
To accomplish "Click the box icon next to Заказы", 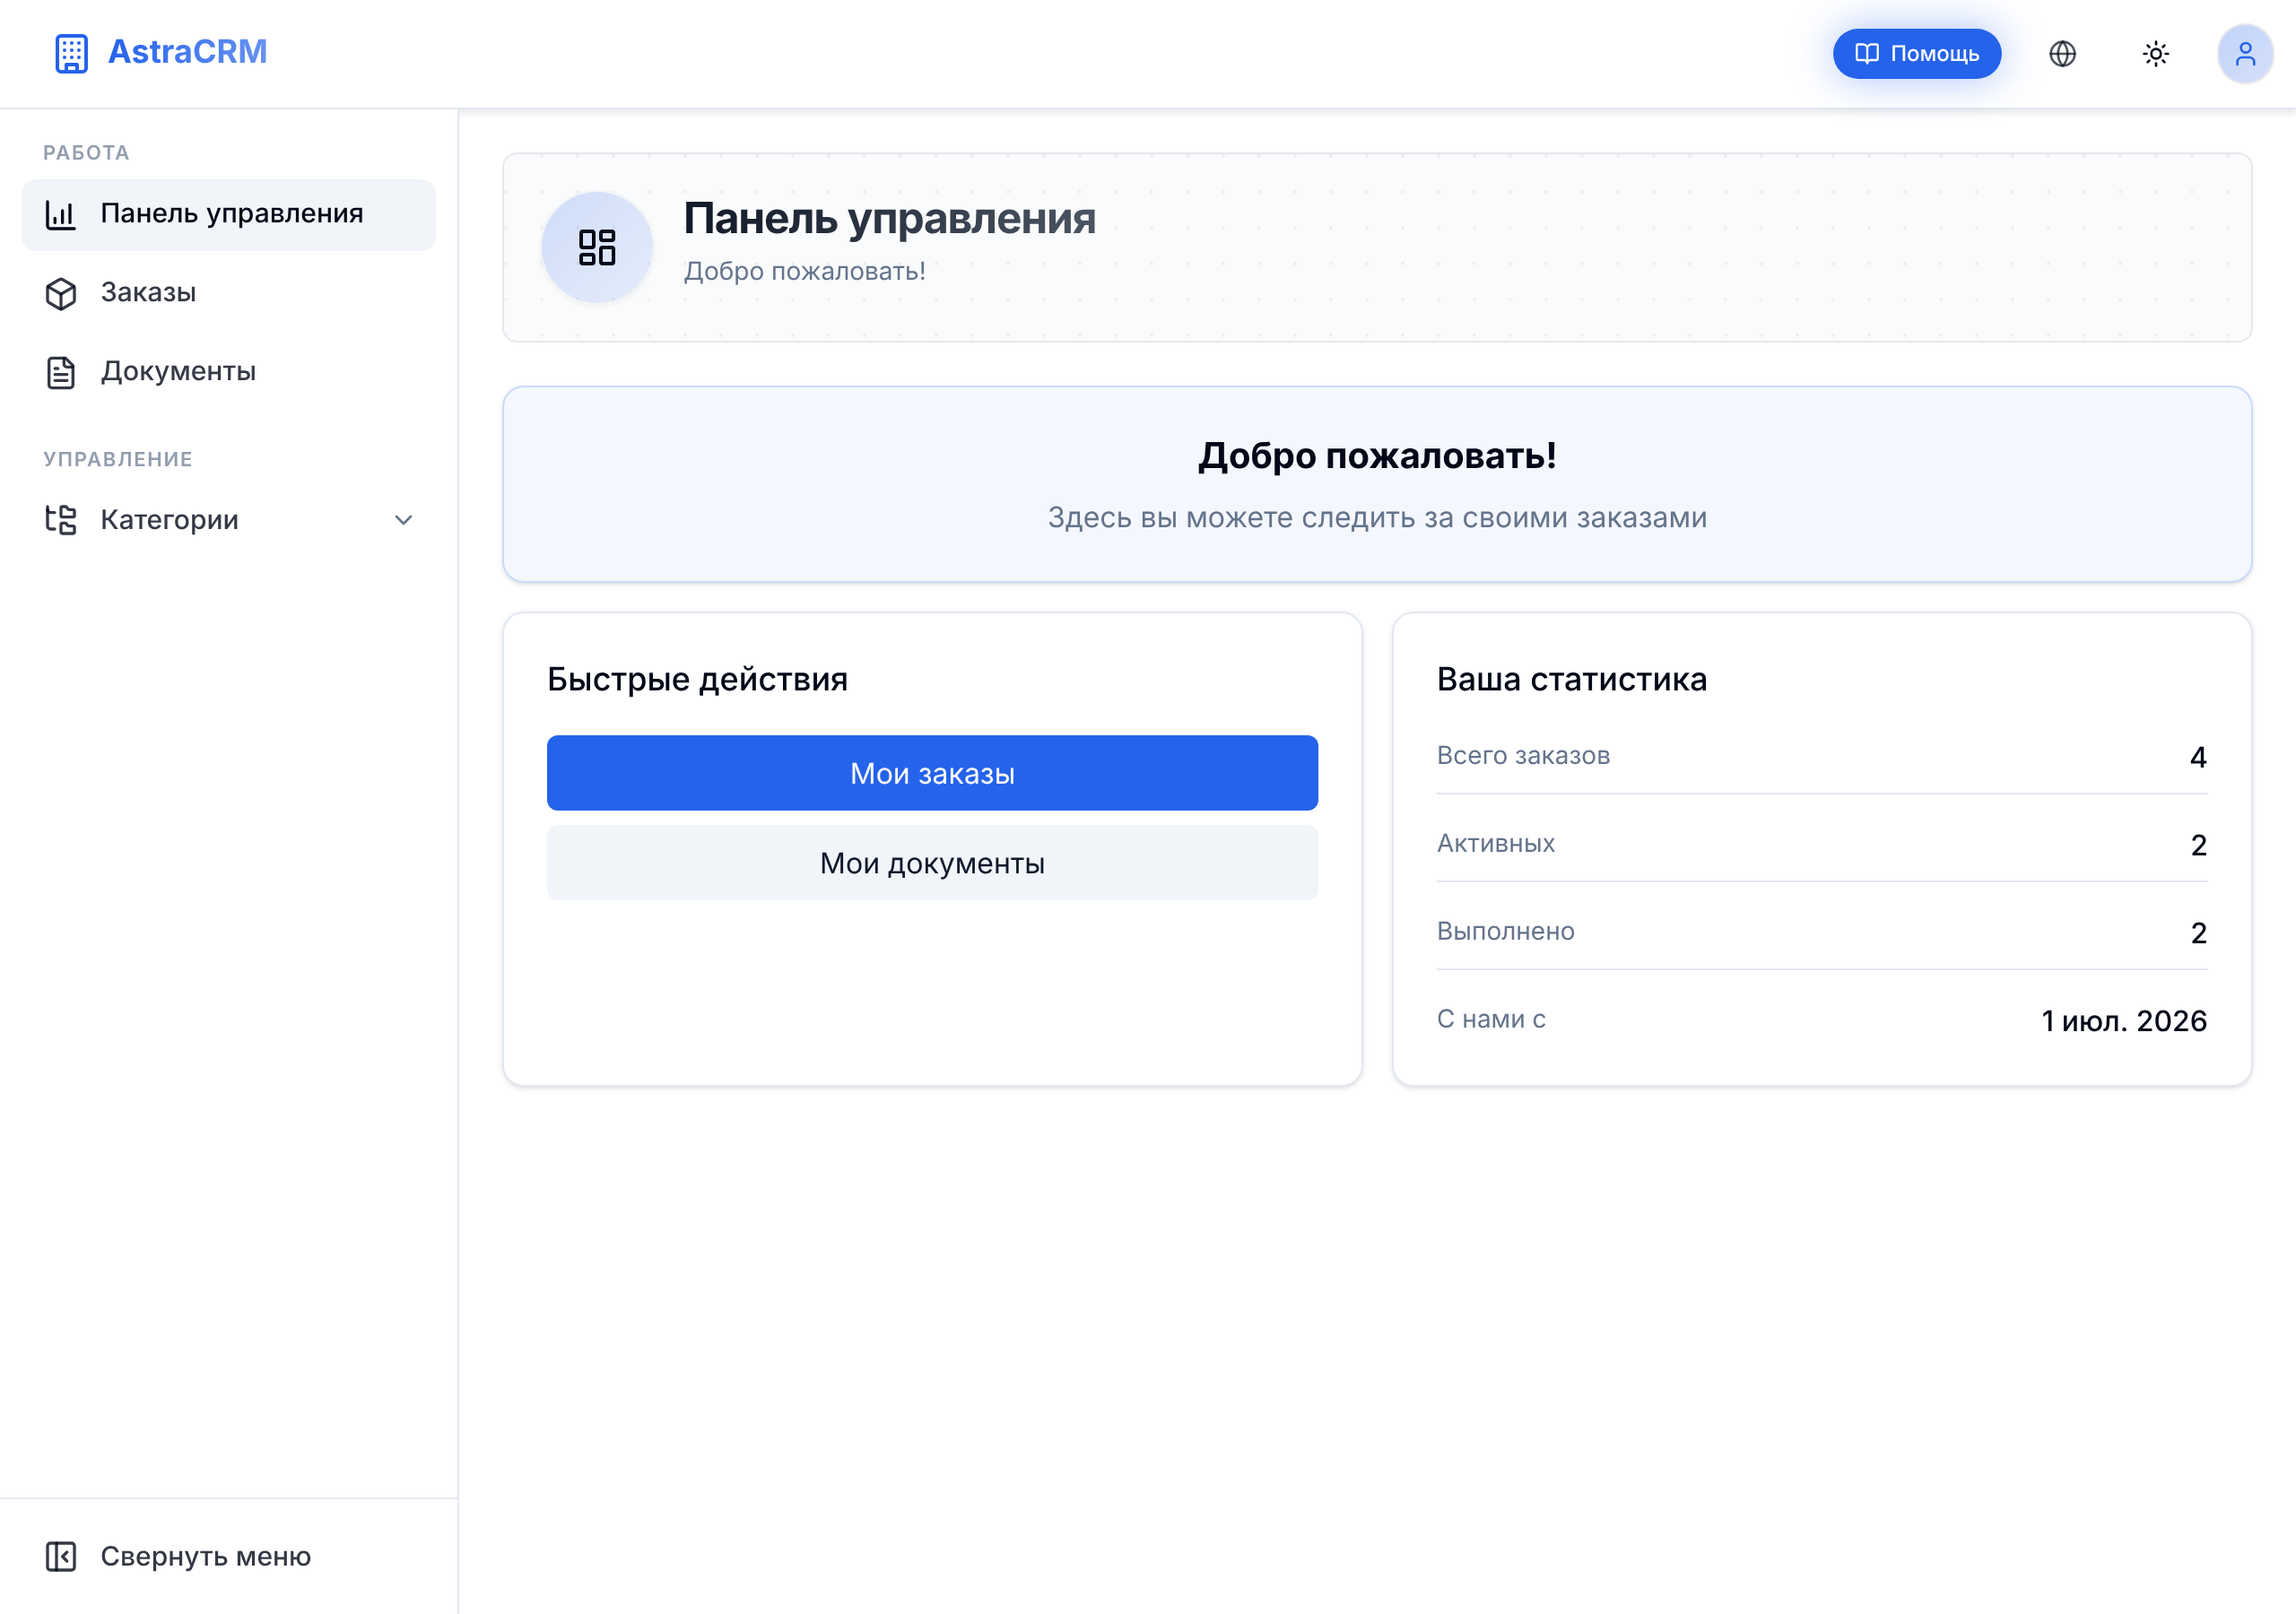I will click(61, 293).
